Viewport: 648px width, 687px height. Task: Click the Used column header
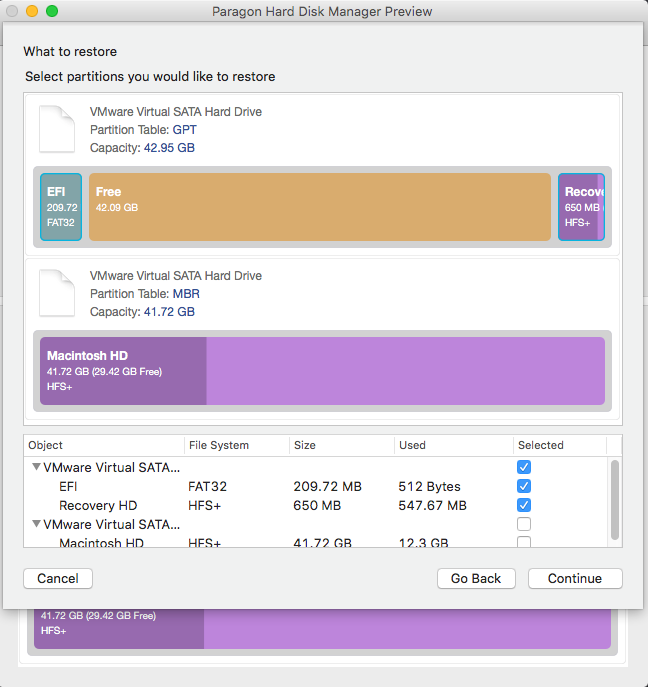pos(453,445)
